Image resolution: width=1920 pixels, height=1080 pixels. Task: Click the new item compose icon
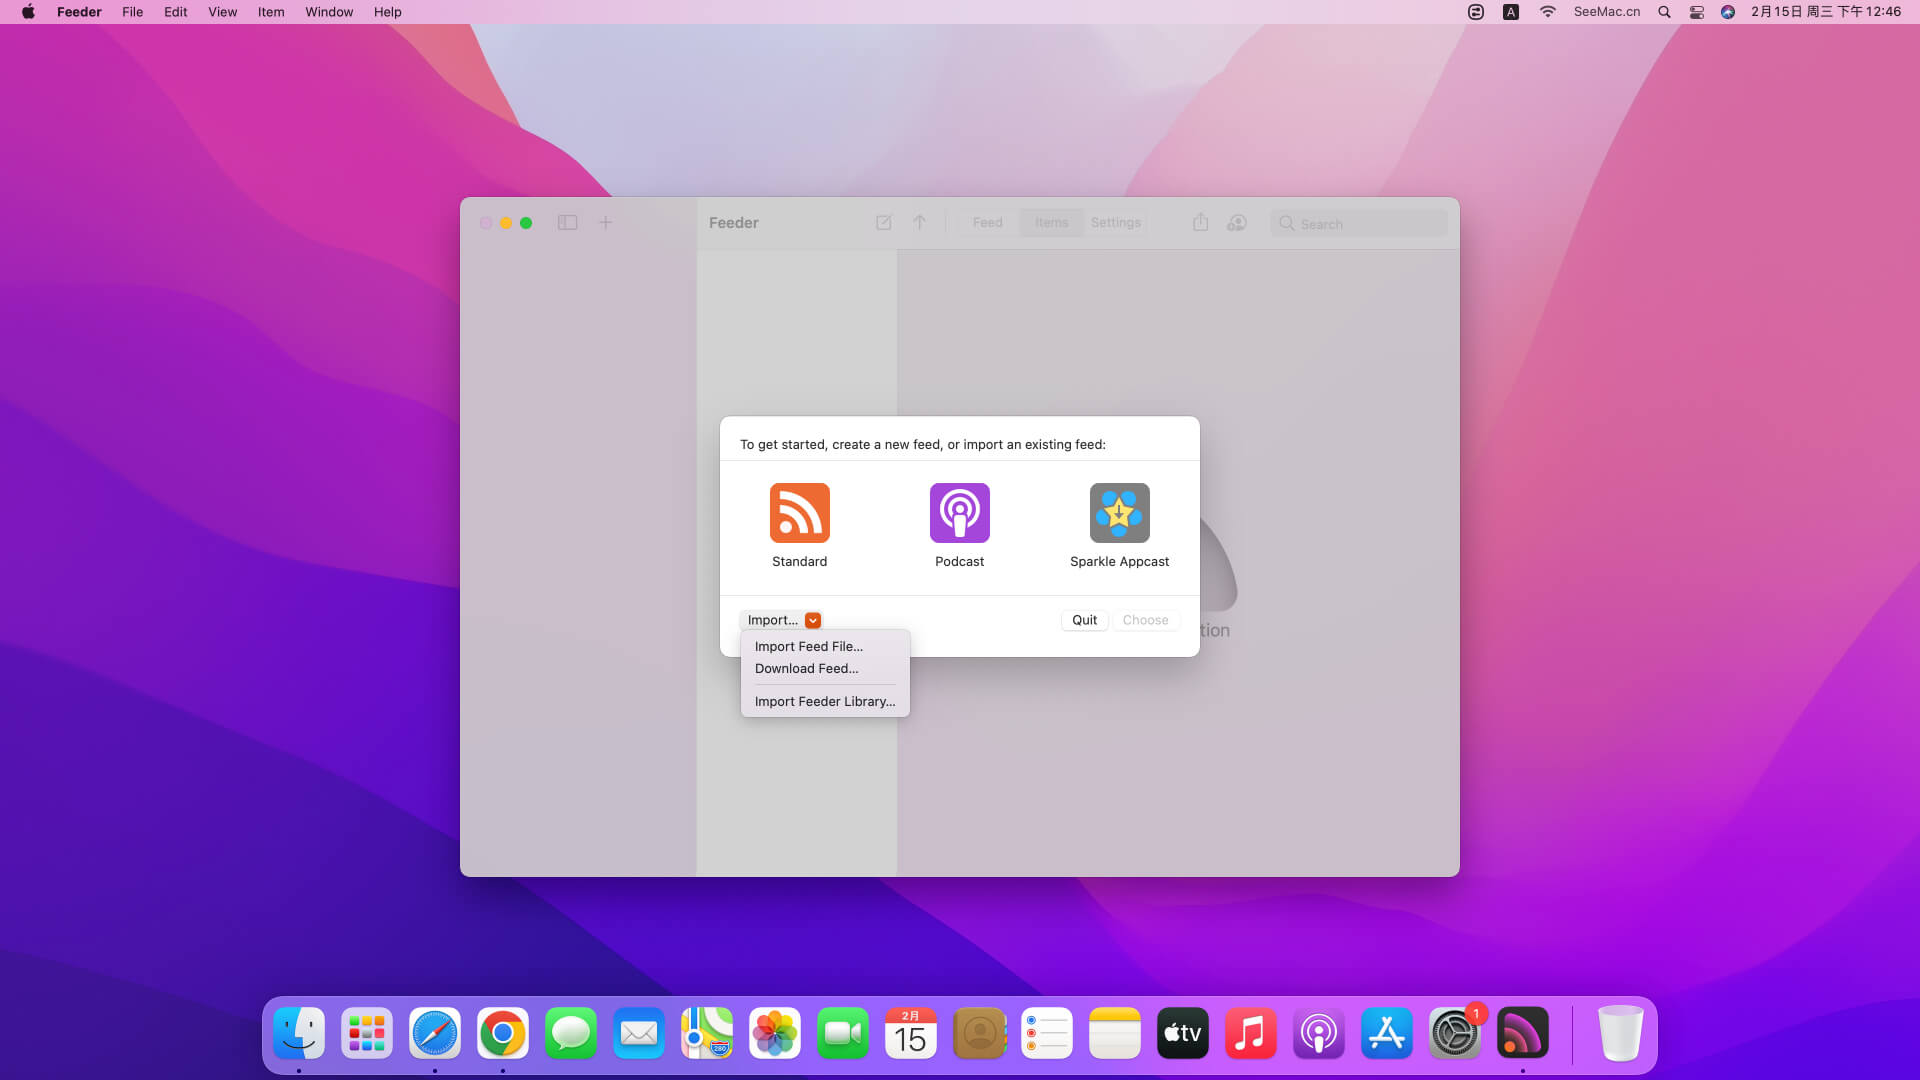point(883,223)
